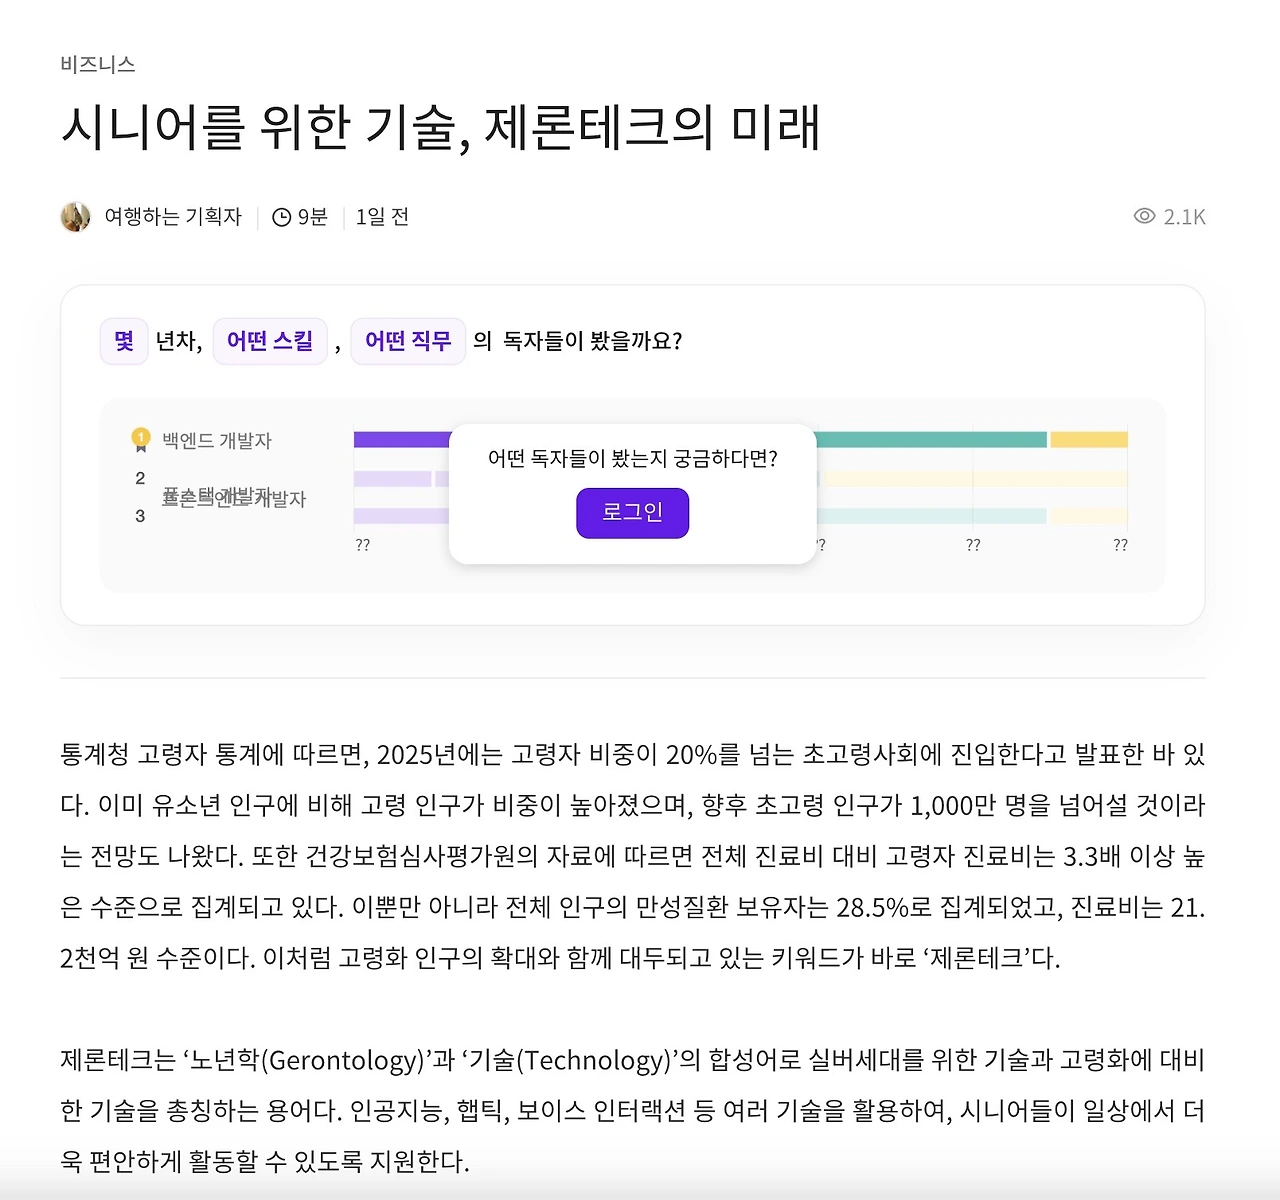
Task: Click the "1일 전" timestamp text
Action: [x=382, y=216]
